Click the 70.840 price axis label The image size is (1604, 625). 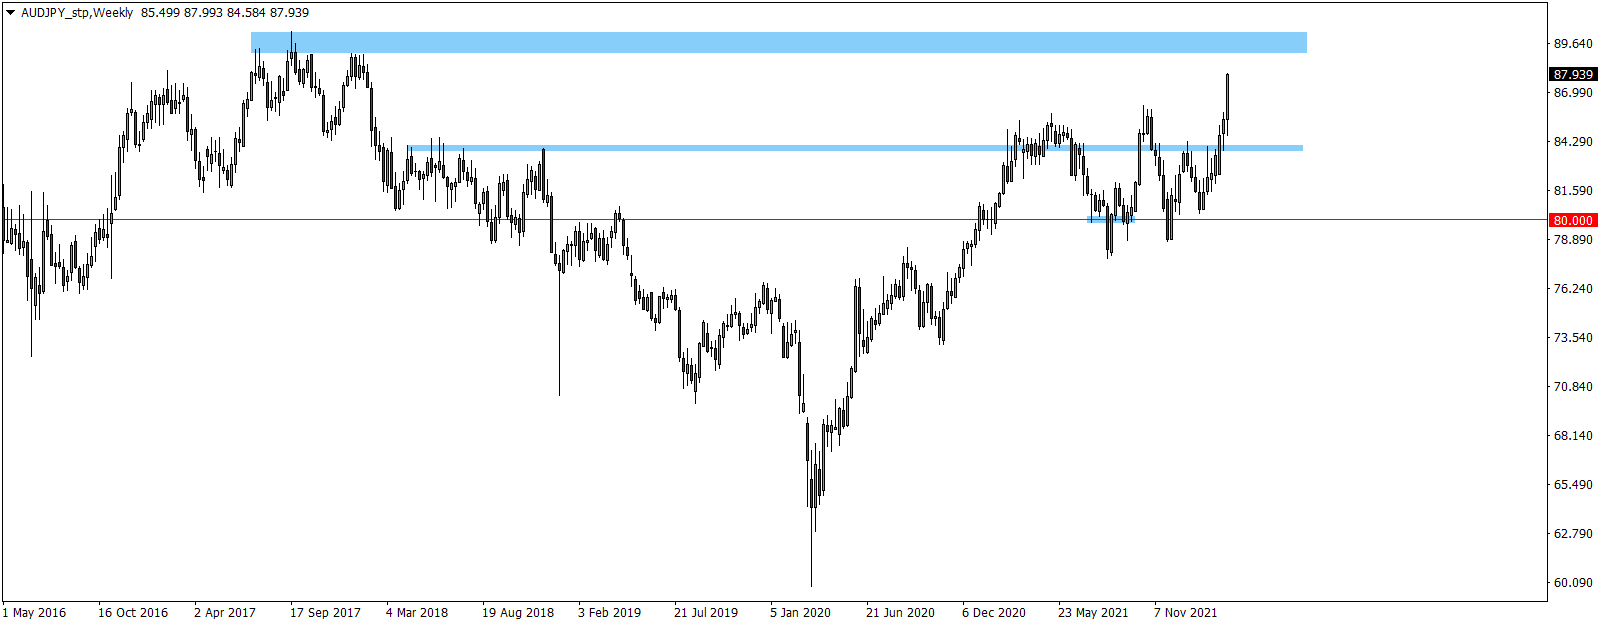click(1572, 386)
